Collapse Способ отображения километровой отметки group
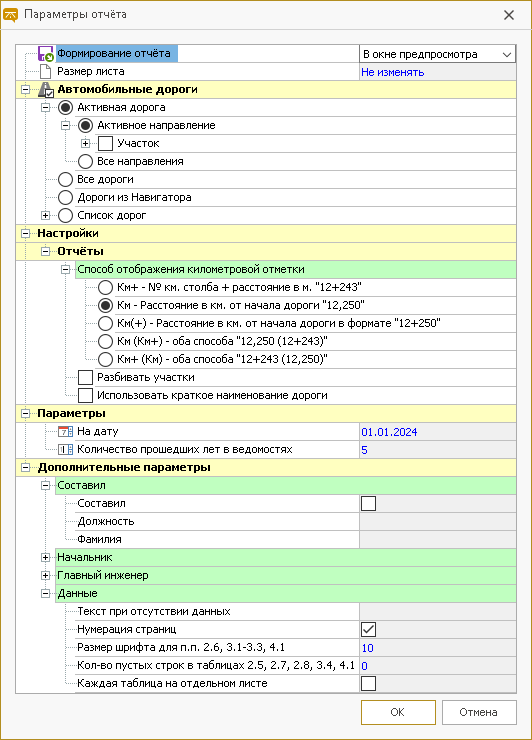 (x=65, y=269)
